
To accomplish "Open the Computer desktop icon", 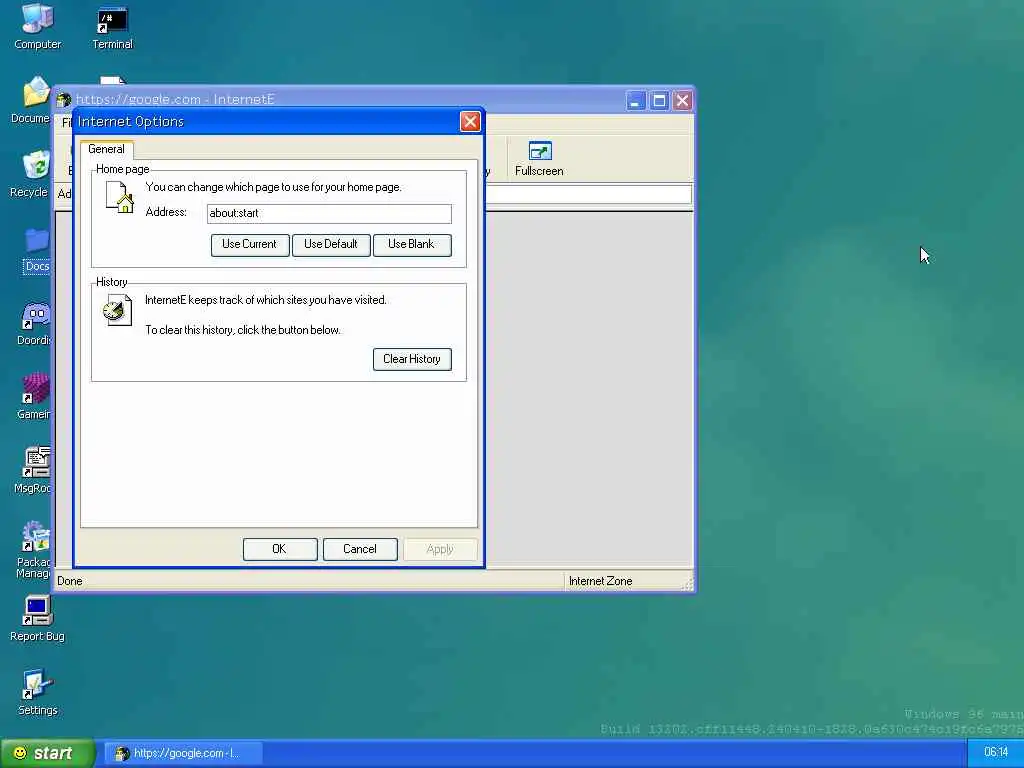I will coord(37,26).
